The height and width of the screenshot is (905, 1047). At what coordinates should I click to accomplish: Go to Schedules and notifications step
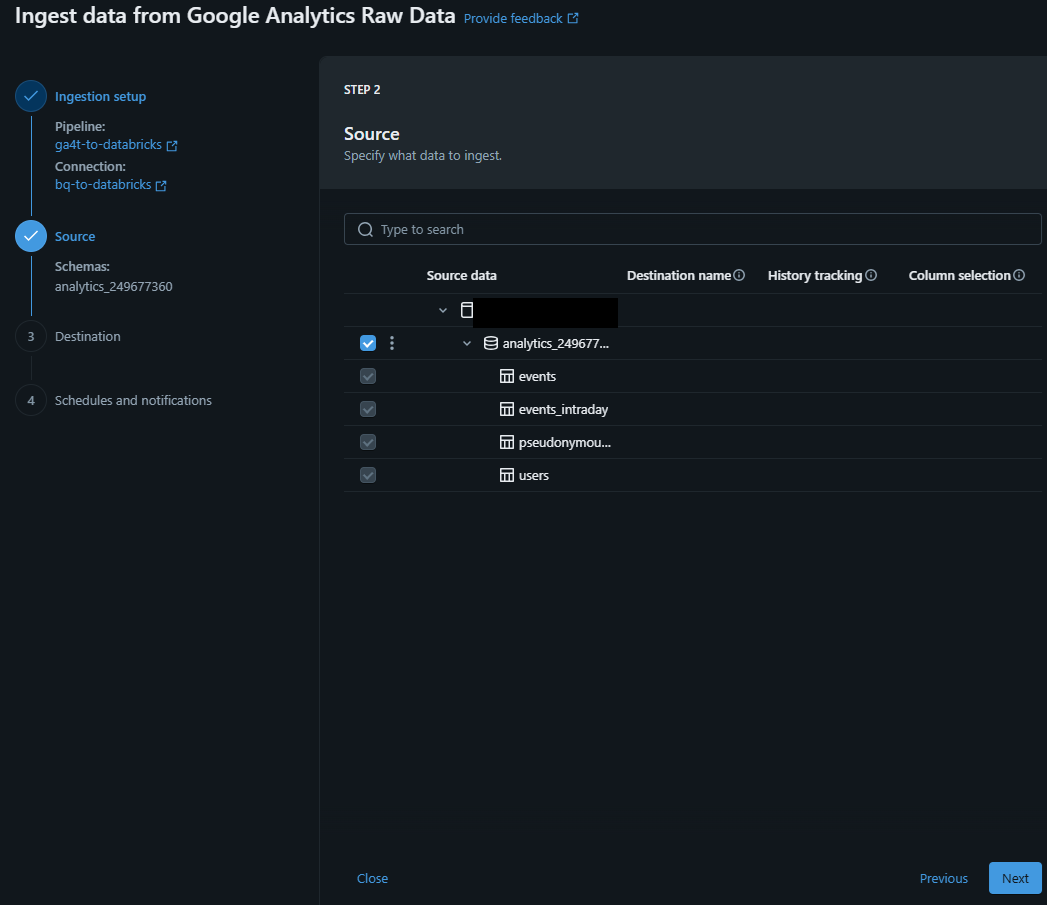point(133,401)
